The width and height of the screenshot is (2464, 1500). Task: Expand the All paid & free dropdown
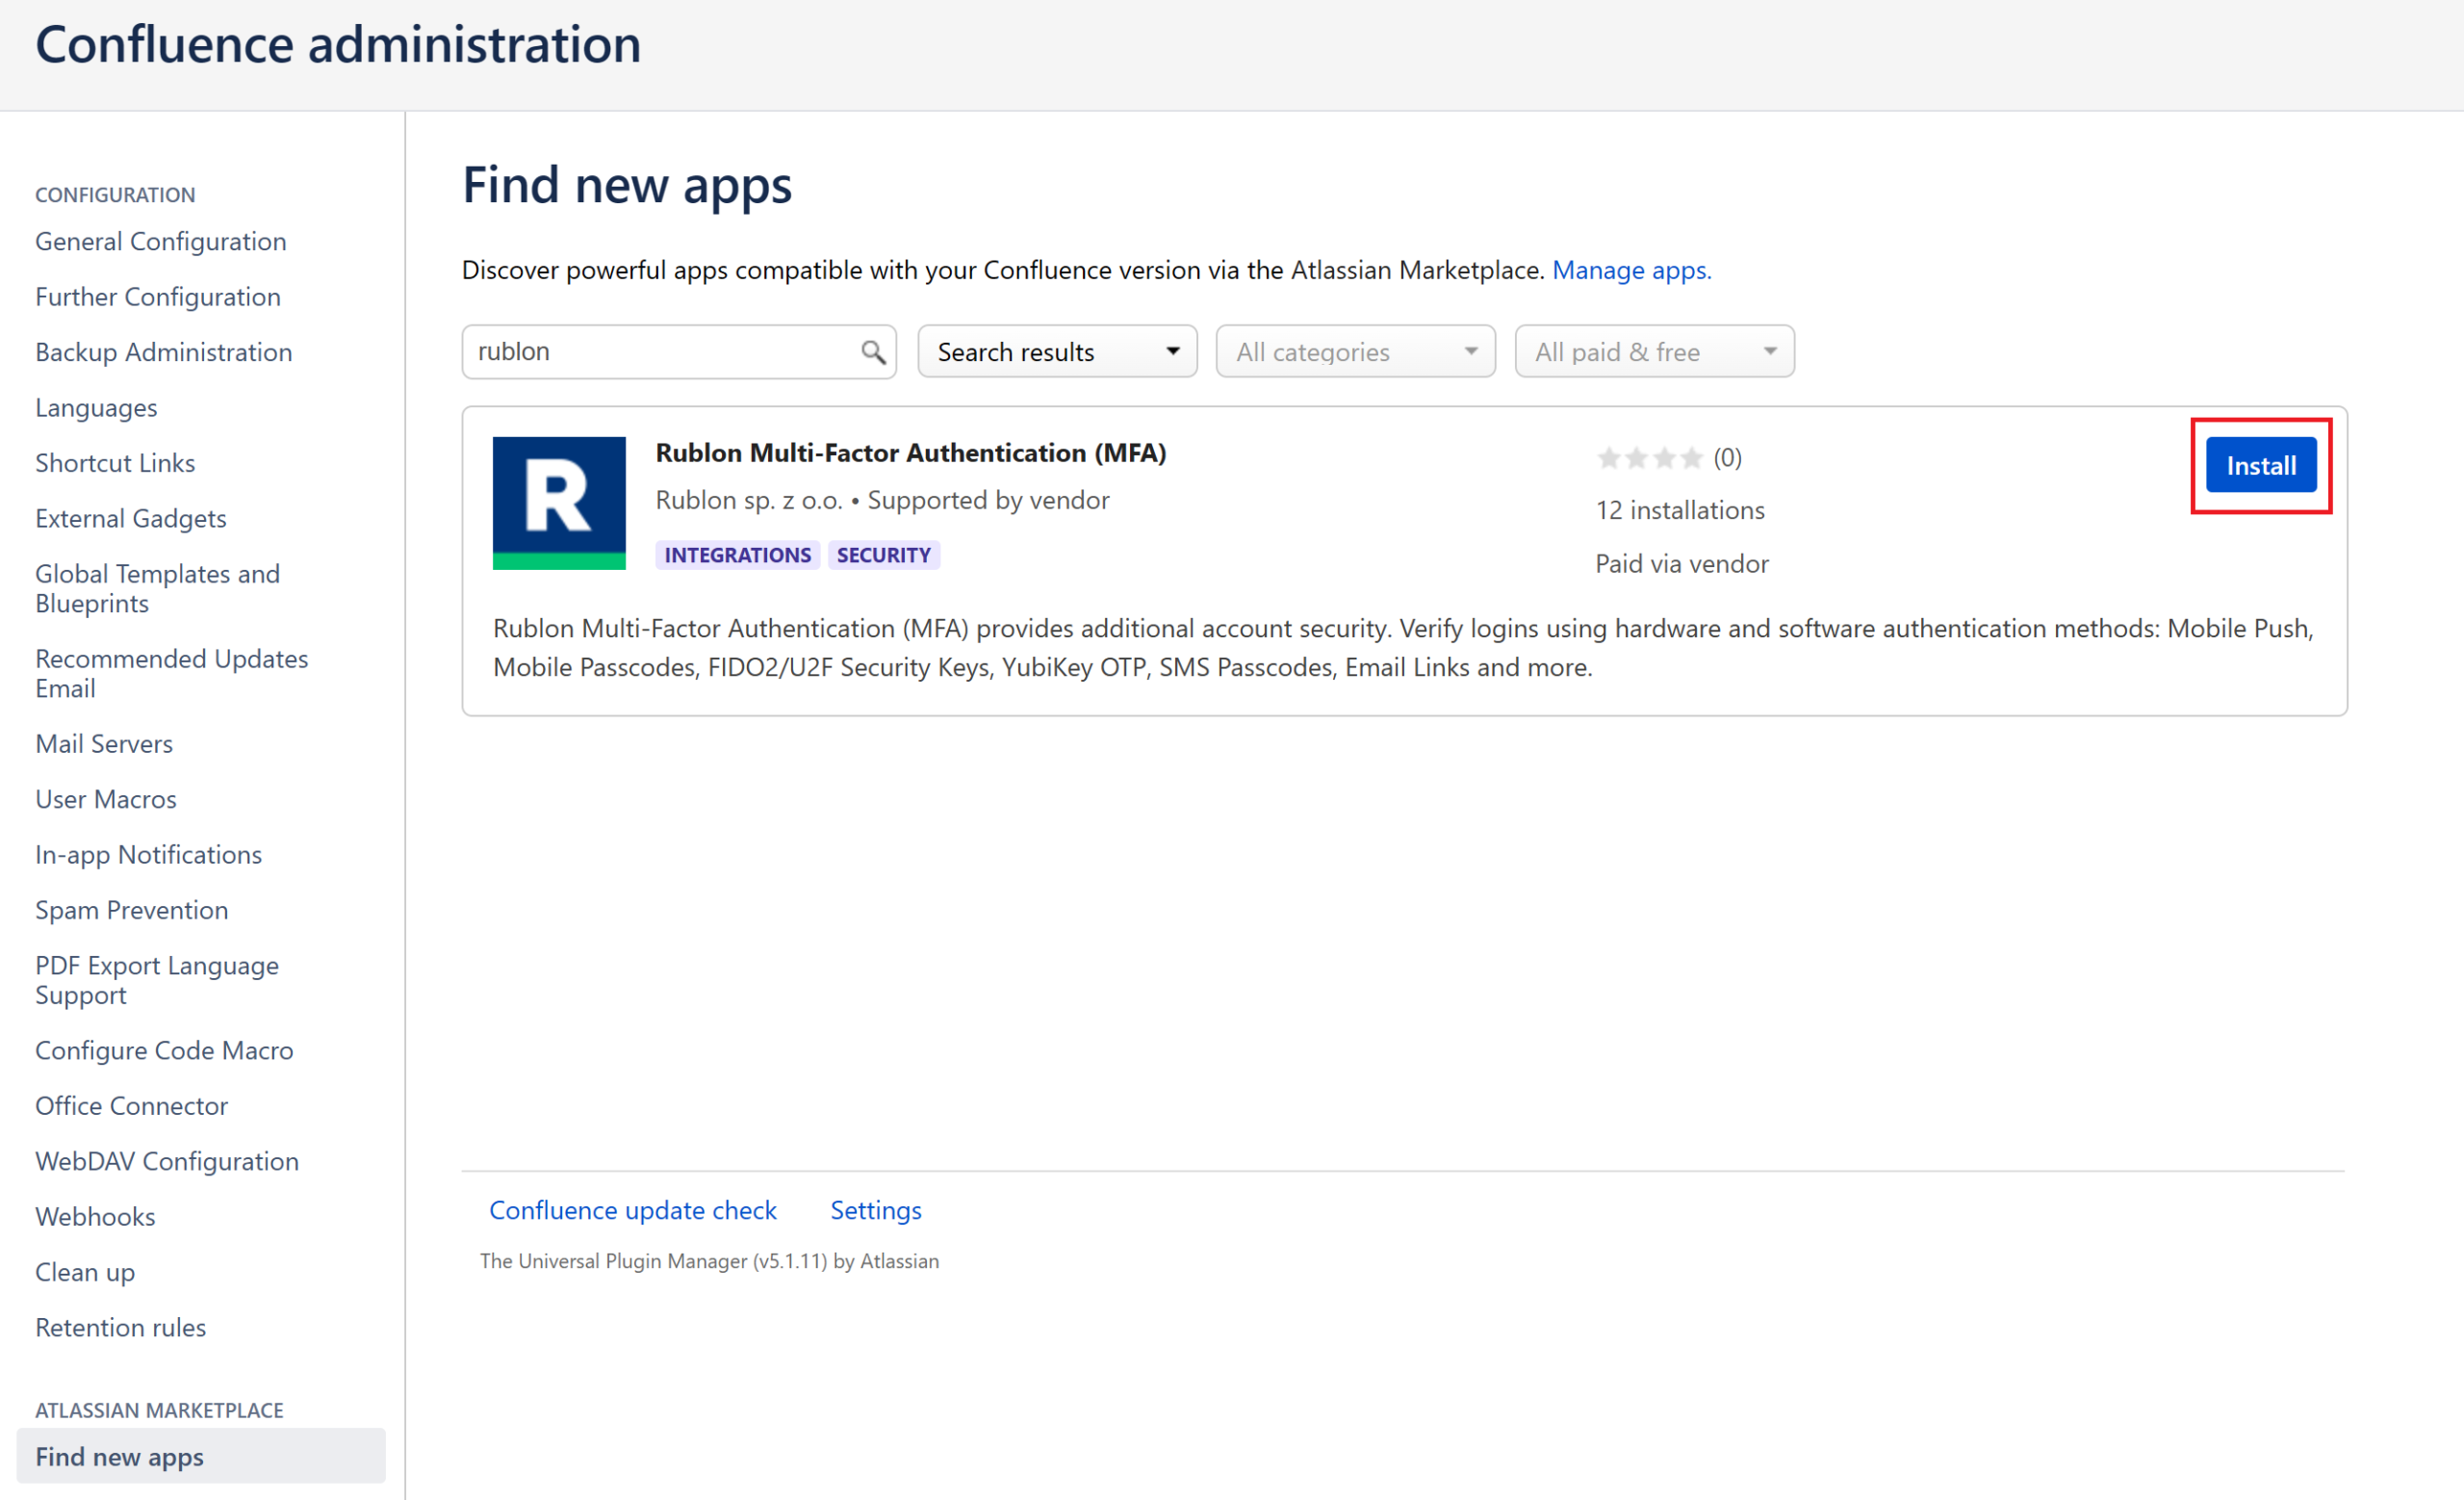coord(1653,352)
